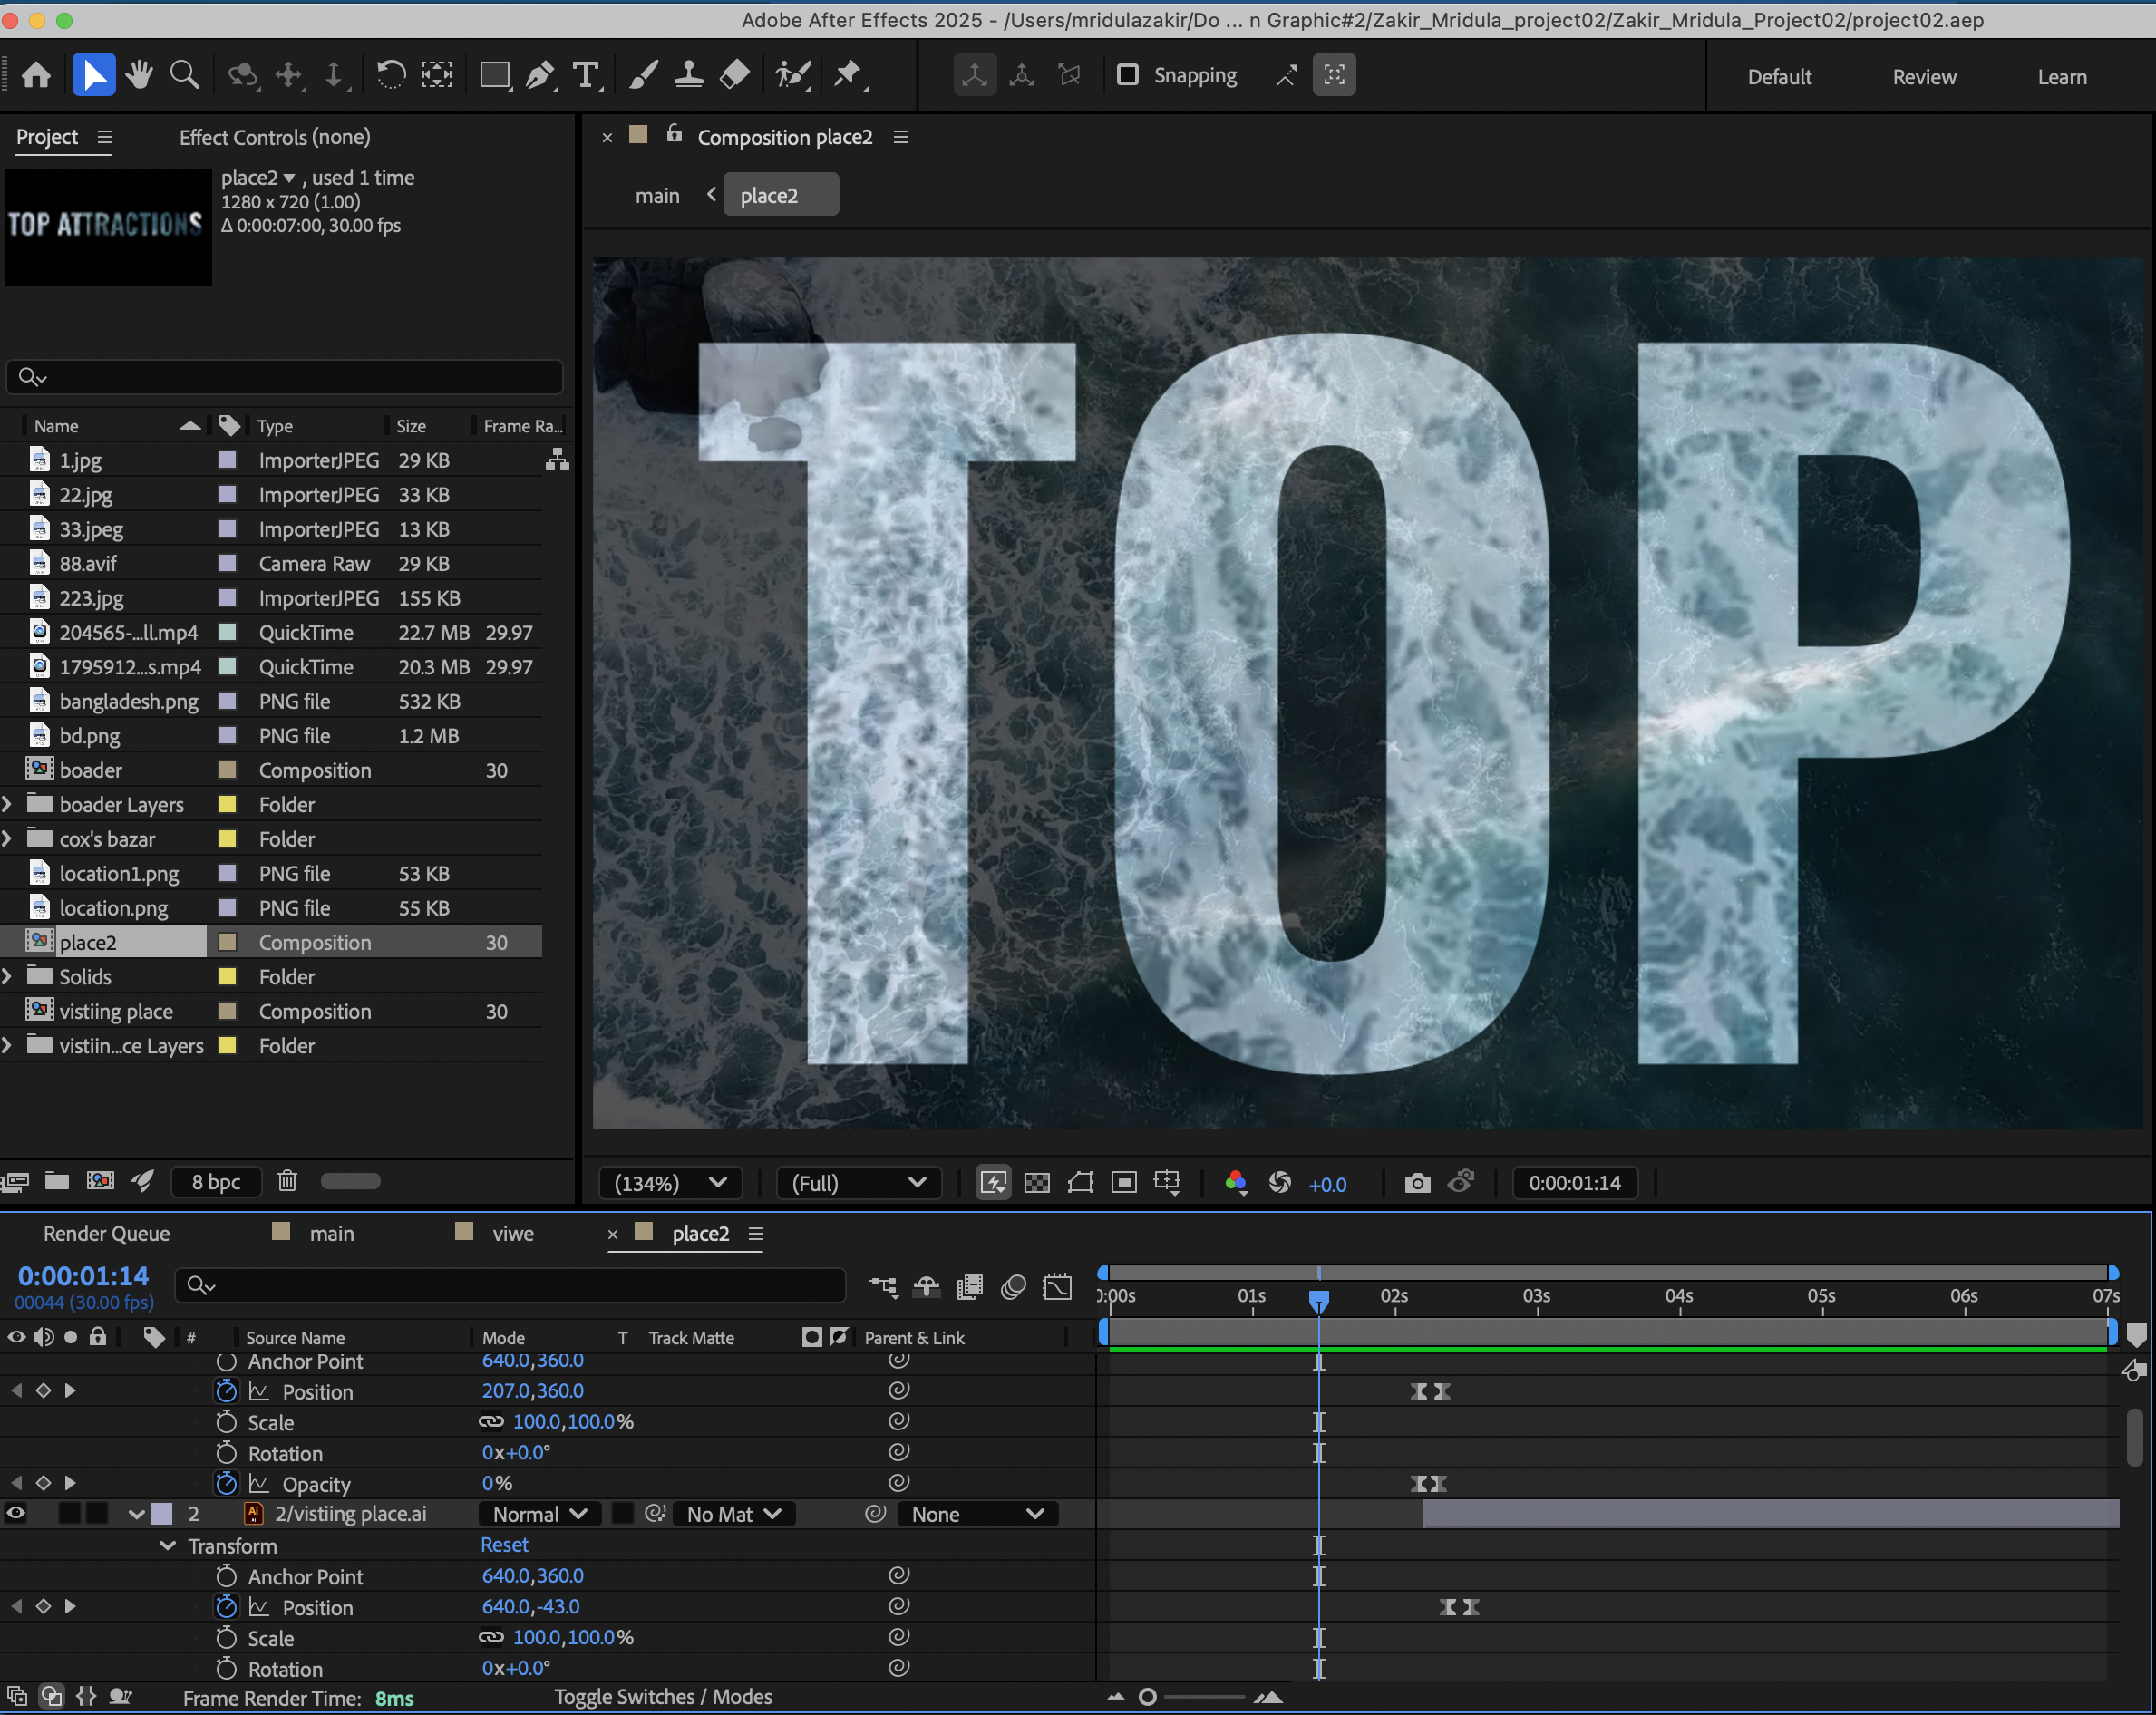Select the Pen tool
Viewport: 2156px width, 1715px height.
(x=539, y=75)
